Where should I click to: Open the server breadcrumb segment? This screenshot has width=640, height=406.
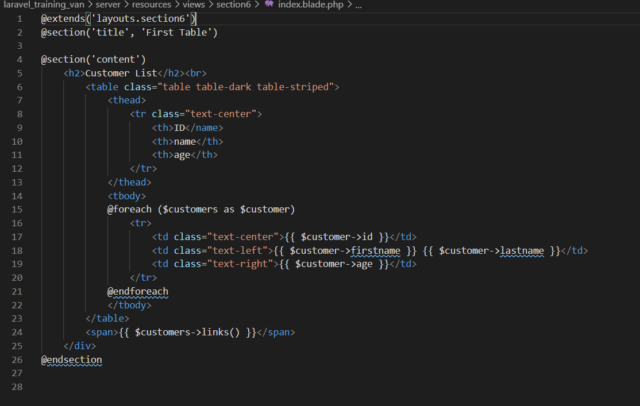[108, 5]
